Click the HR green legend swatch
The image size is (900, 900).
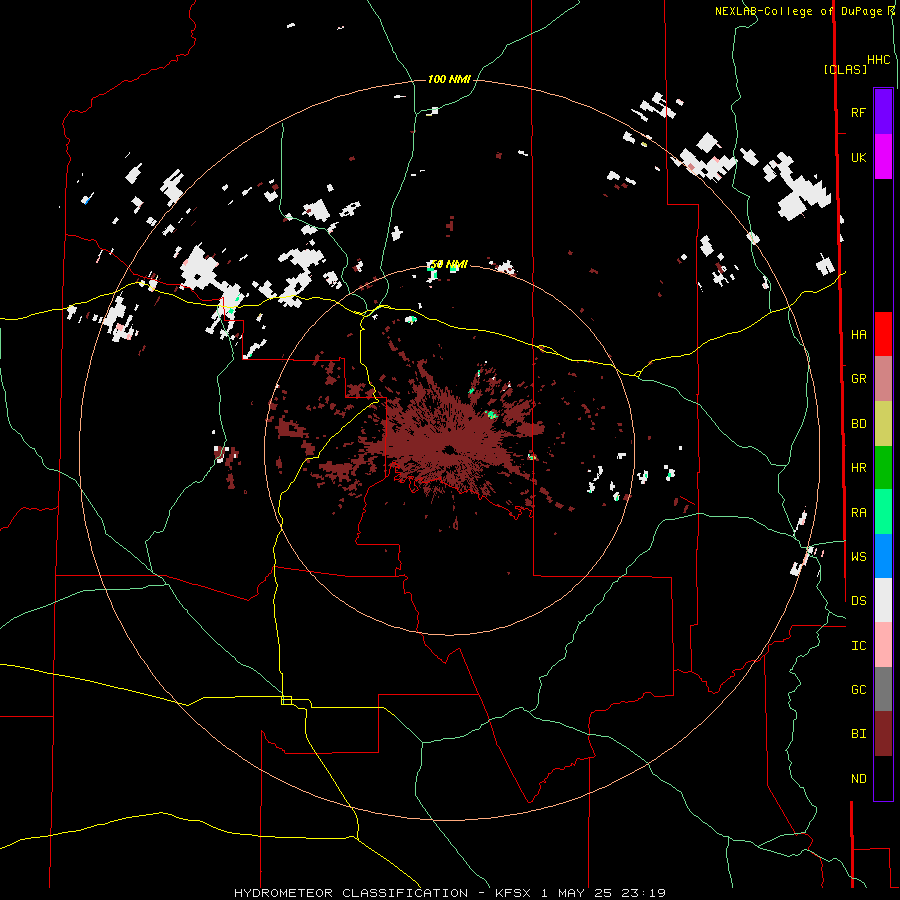point(883,468)
